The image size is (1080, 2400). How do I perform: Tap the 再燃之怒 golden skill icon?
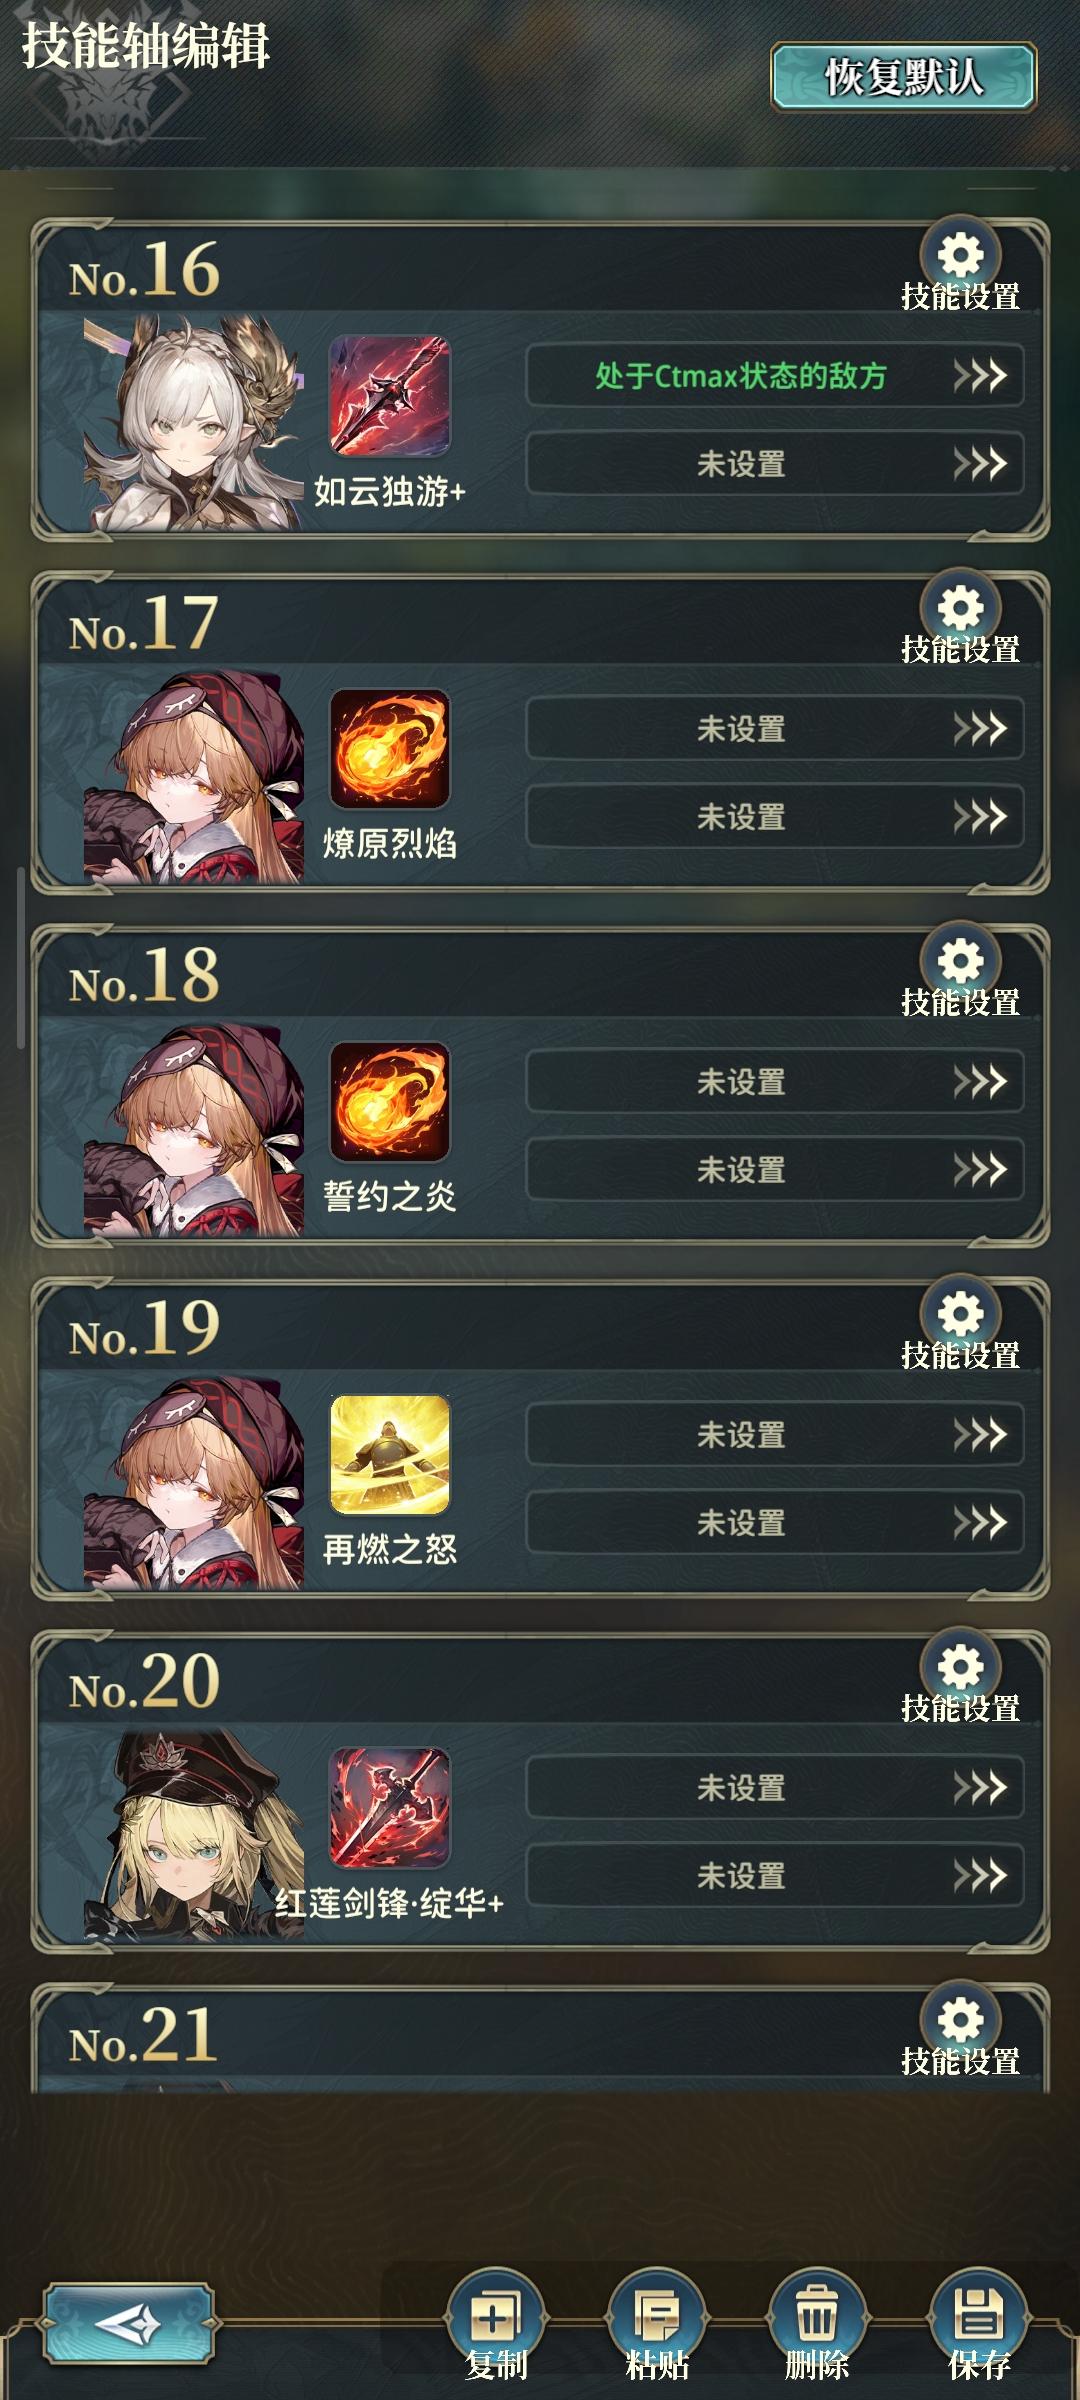390,1455
